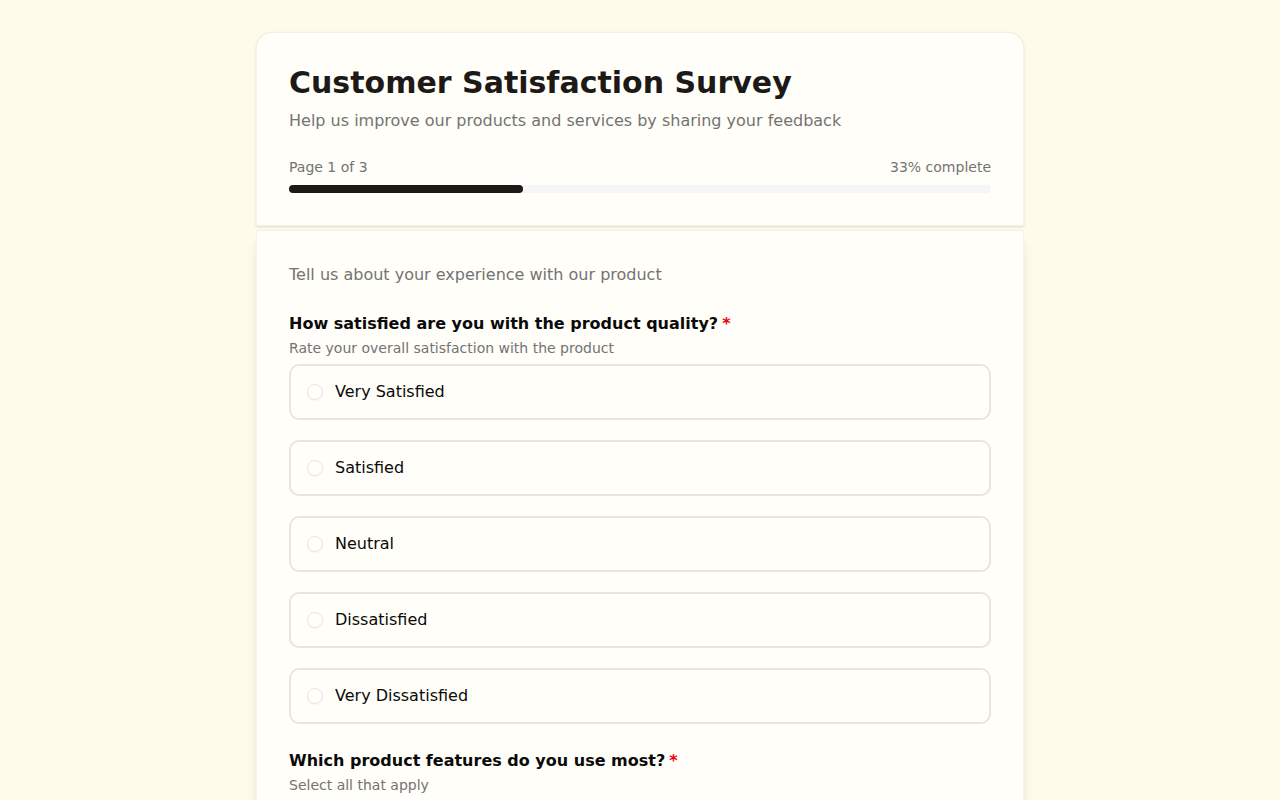Viewport: 1280px width, 800px height.
Task: Click the "Which product features" question label
Action: point(477,761)
